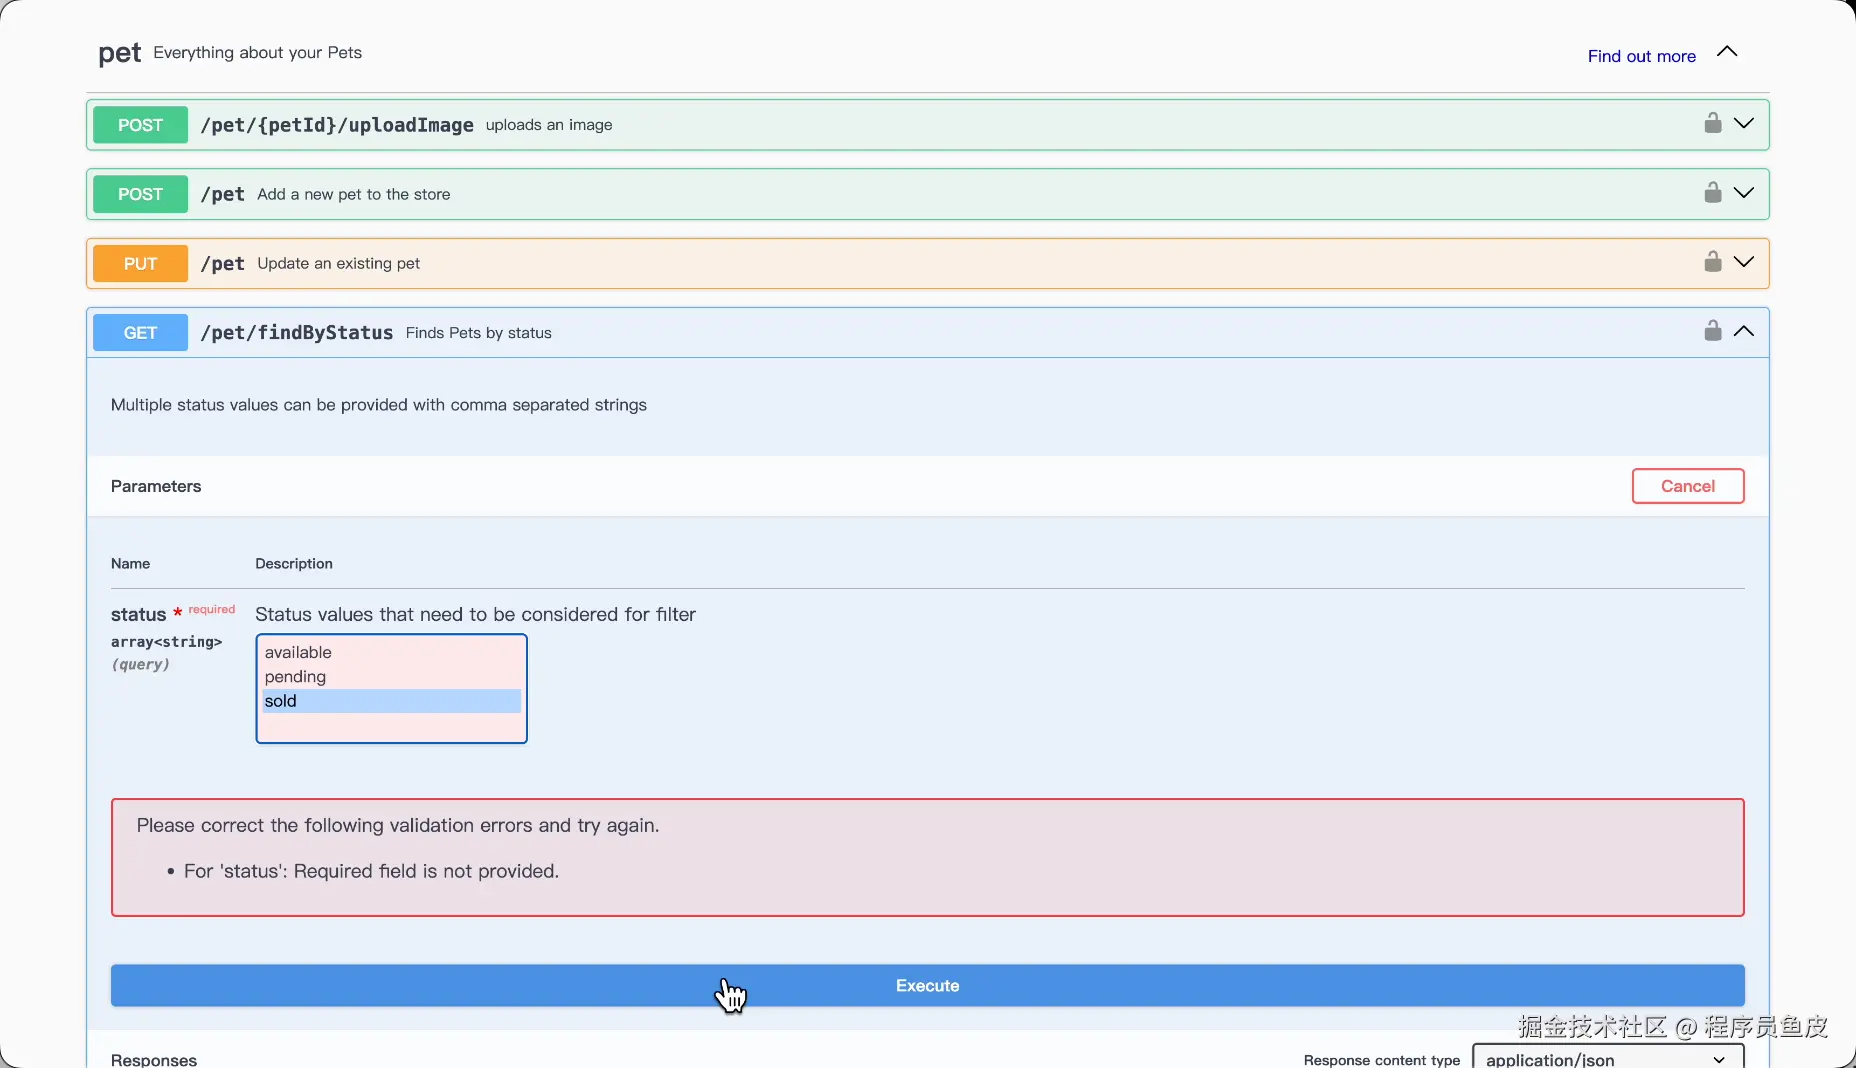Image resolution: width=1856 pixels, height=1068 pixels.
Task: Collapse the GET findByStatus section
Action: [x=1743, y=331]
